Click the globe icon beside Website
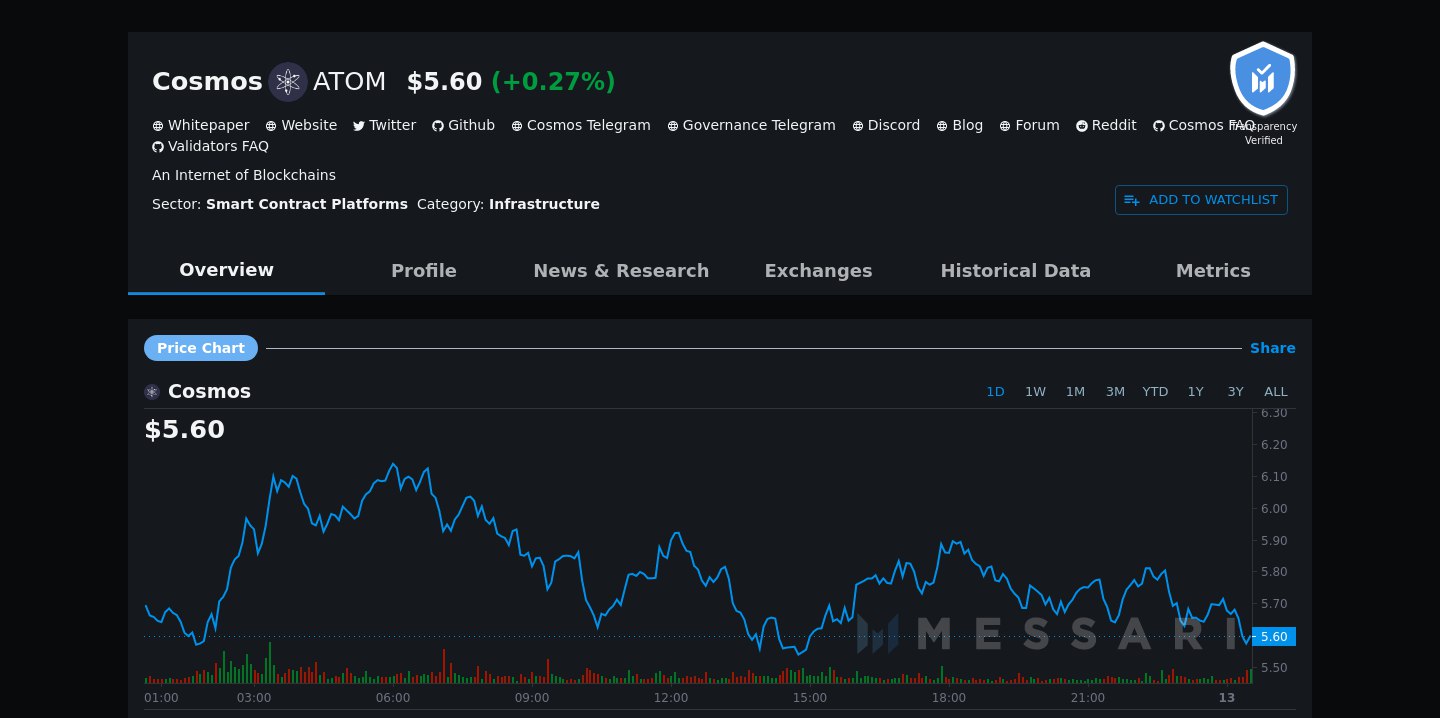 point(271,126)
